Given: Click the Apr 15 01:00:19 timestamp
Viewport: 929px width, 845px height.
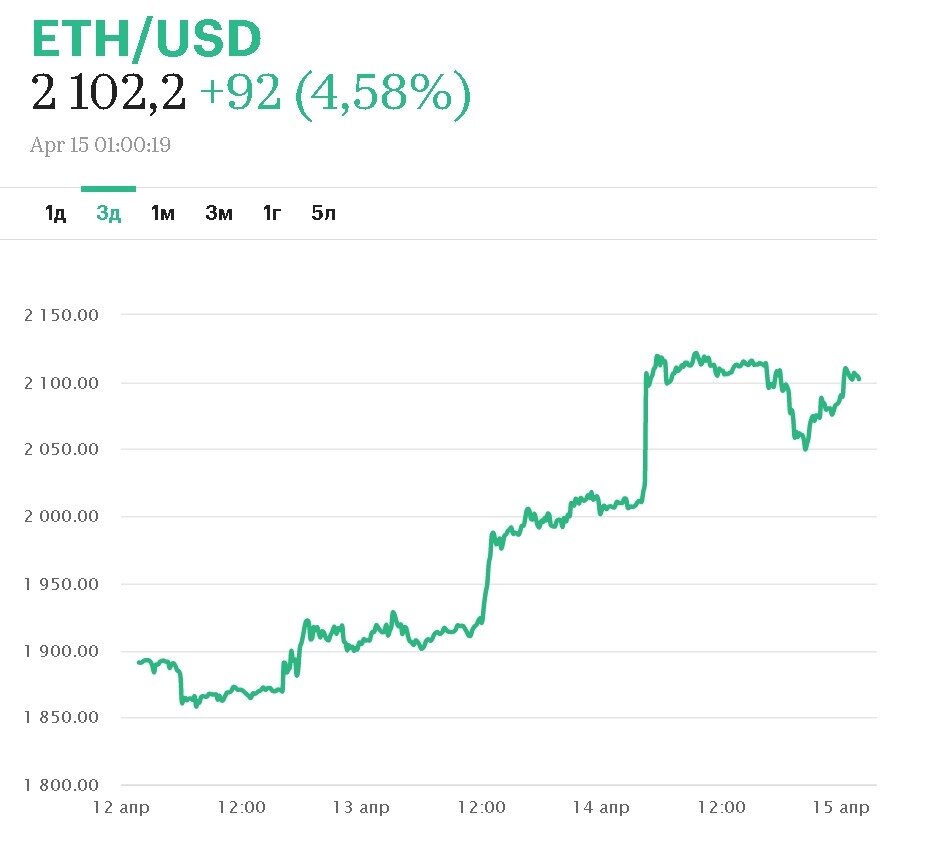Looking at the screenshot, I should point(100,145).
